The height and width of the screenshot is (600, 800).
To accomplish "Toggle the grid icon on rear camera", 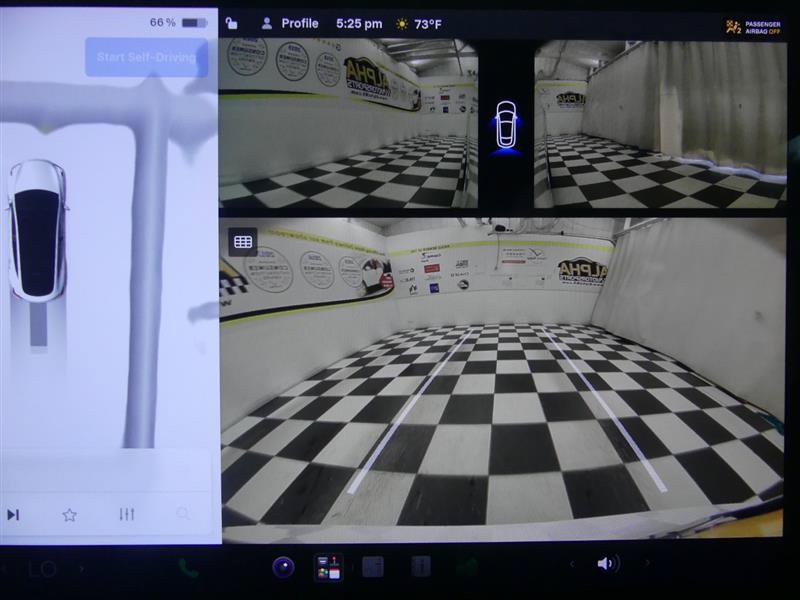I will tap(243, 242).
